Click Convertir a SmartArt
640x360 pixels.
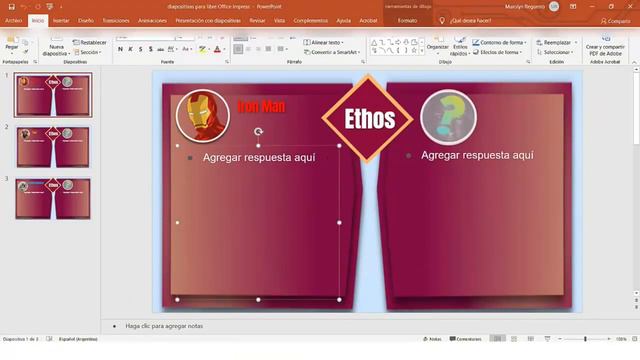pos(332,52)
